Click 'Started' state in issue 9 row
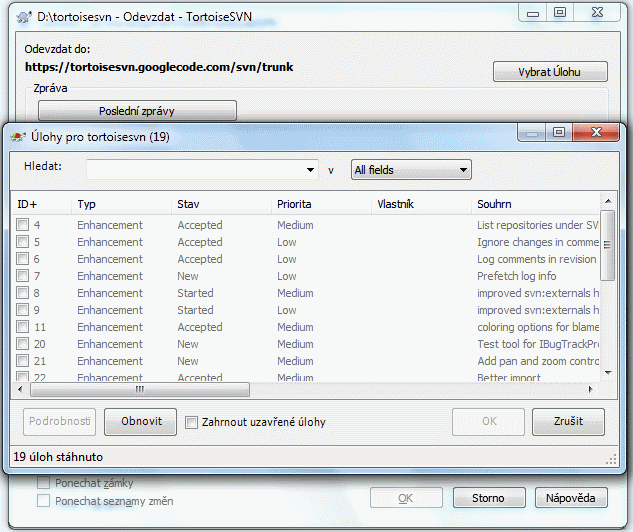Screen dimensions: 633x532 pos(195,310)
